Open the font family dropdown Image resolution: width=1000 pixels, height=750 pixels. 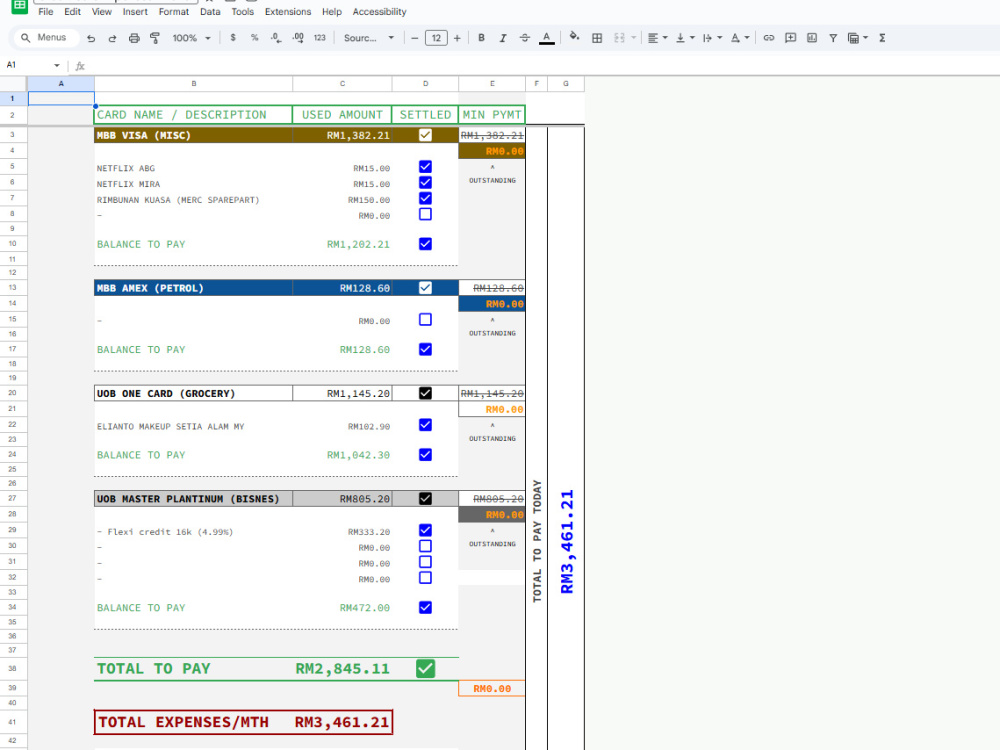[x=369, y=38]
